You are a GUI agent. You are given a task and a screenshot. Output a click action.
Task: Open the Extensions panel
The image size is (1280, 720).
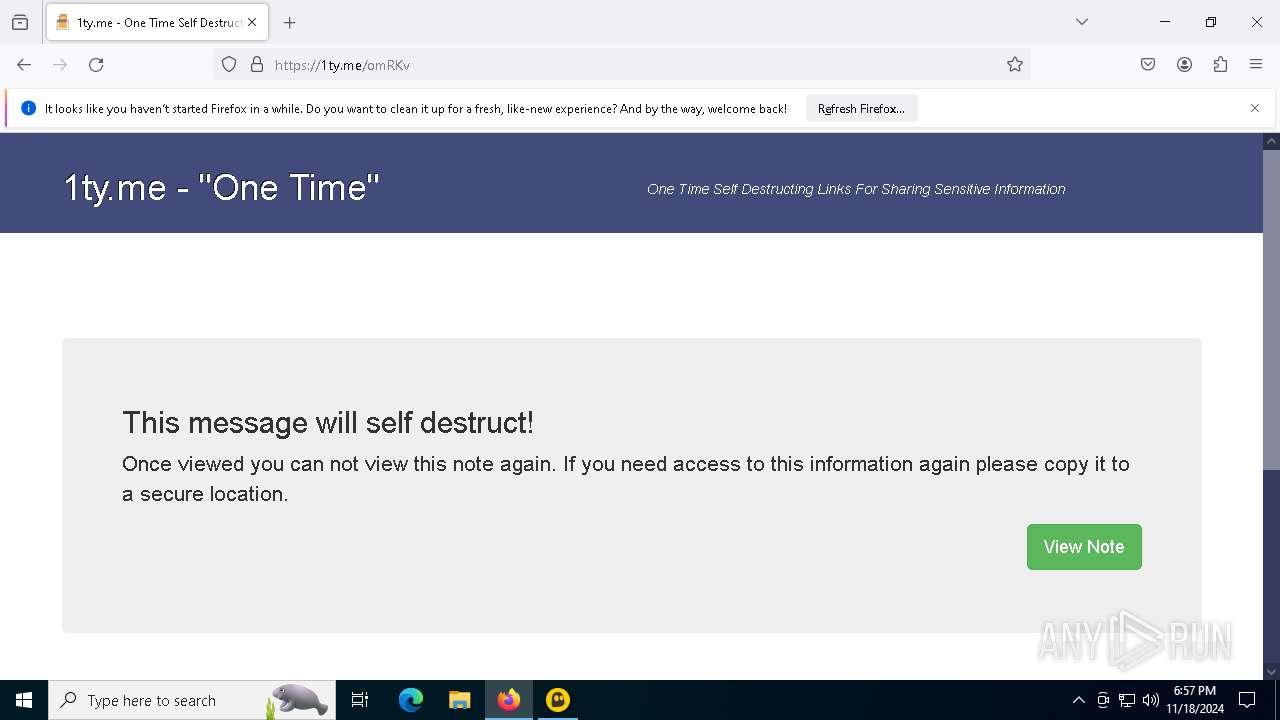coord(1220,65)
